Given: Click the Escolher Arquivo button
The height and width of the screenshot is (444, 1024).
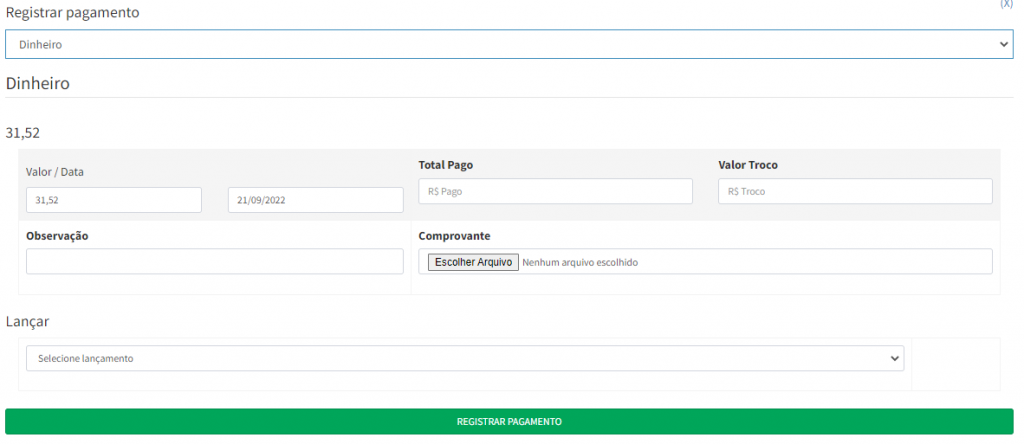Looking at the screenshot, I should [473, 262].
